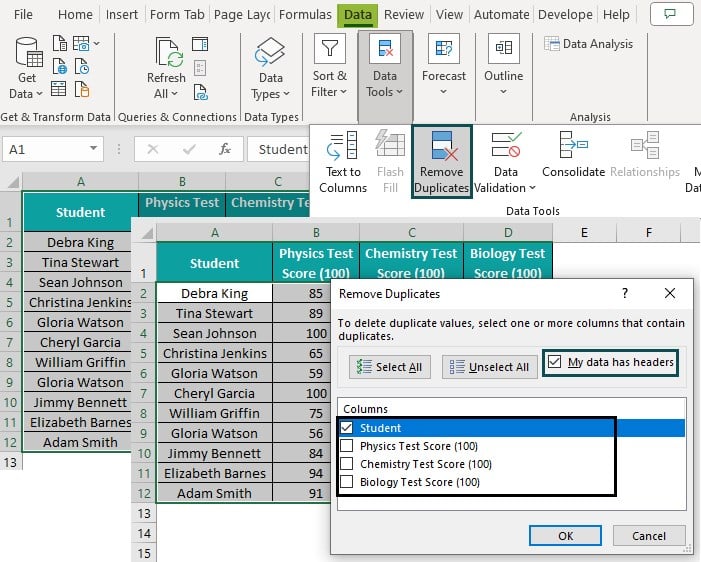Click the formula bar Cancel X icon
701x562 pixels.
pos(153,149)
